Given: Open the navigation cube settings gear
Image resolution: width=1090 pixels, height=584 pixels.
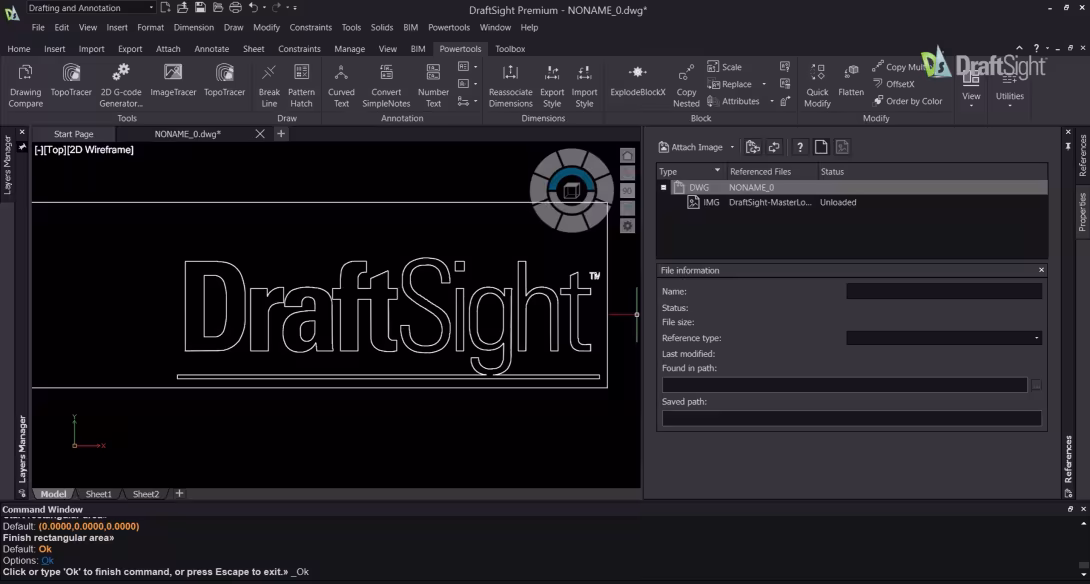Looking at the screenshot, I should (627, 226).
